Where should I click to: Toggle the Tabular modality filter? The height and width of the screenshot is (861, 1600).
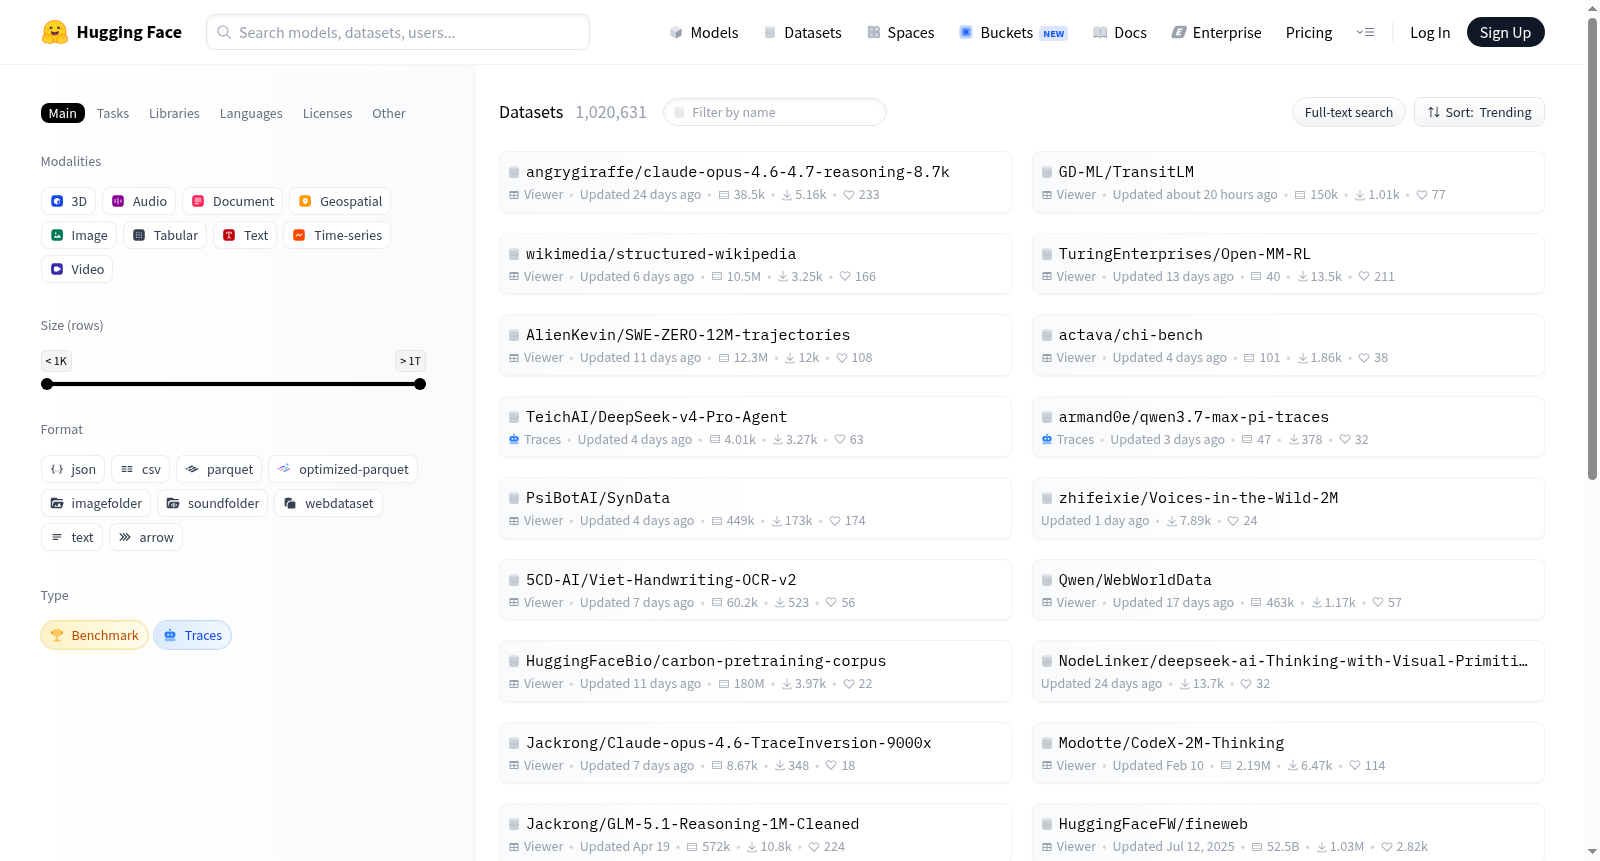tap(165, 235)
